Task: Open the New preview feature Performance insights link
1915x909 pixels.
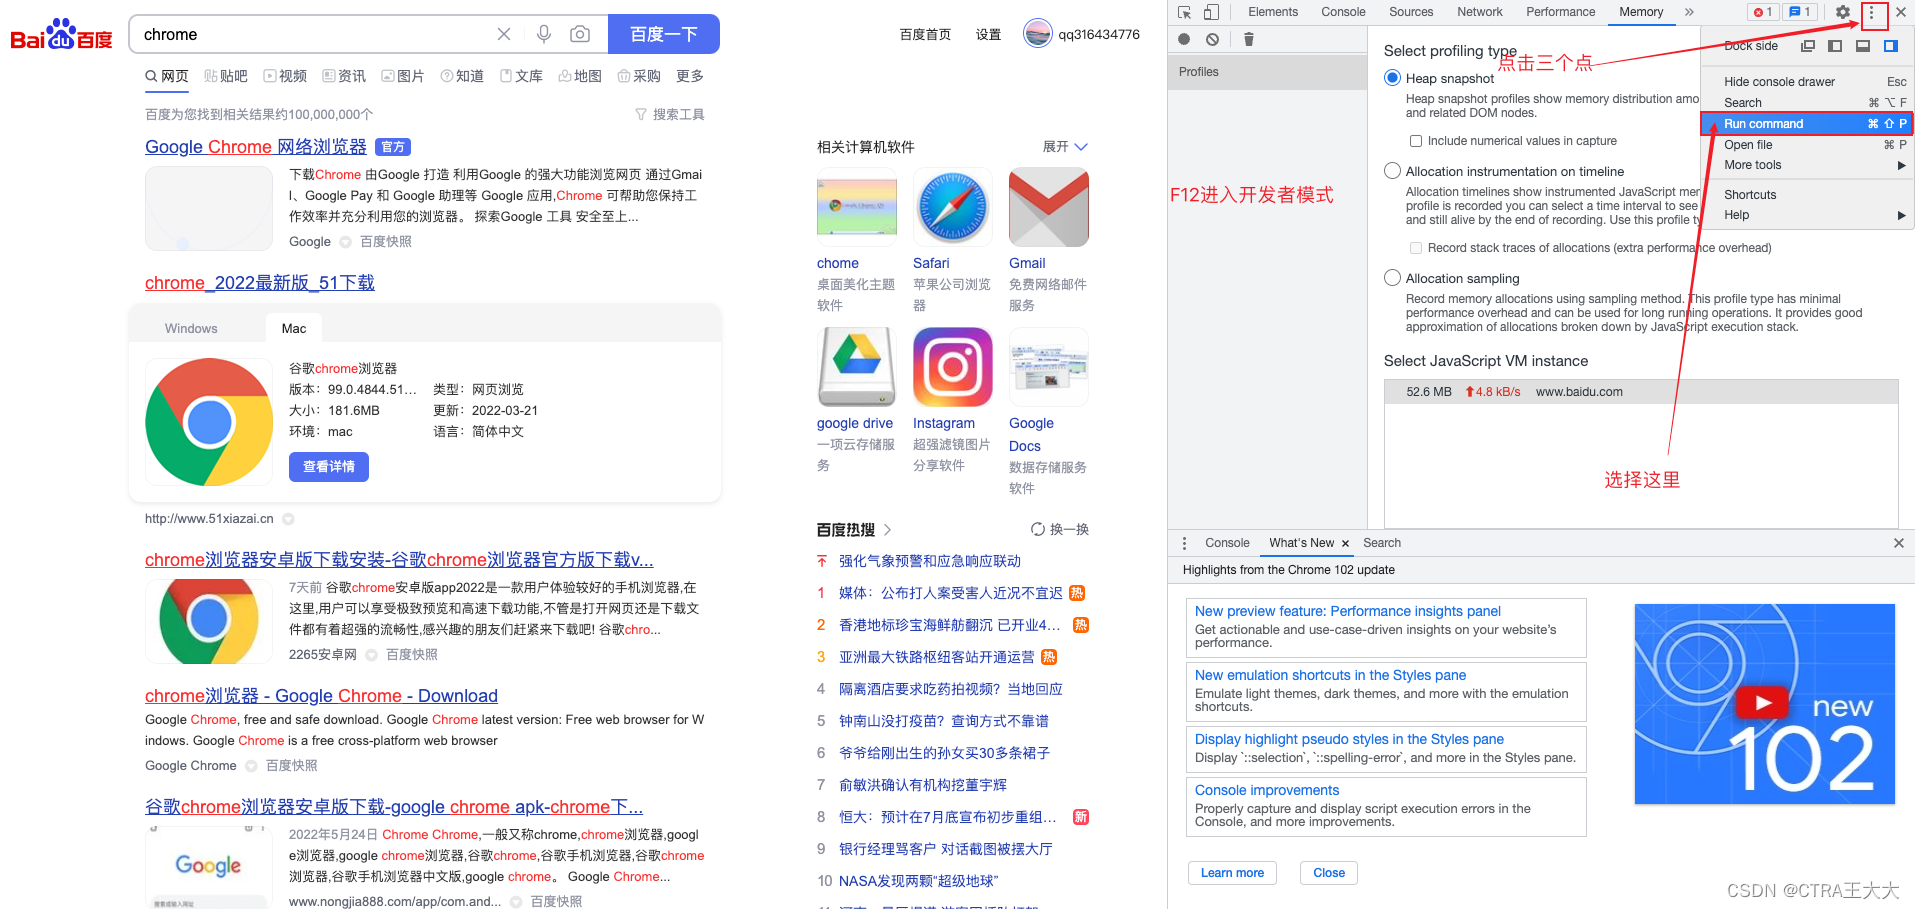Action: 1347,611
